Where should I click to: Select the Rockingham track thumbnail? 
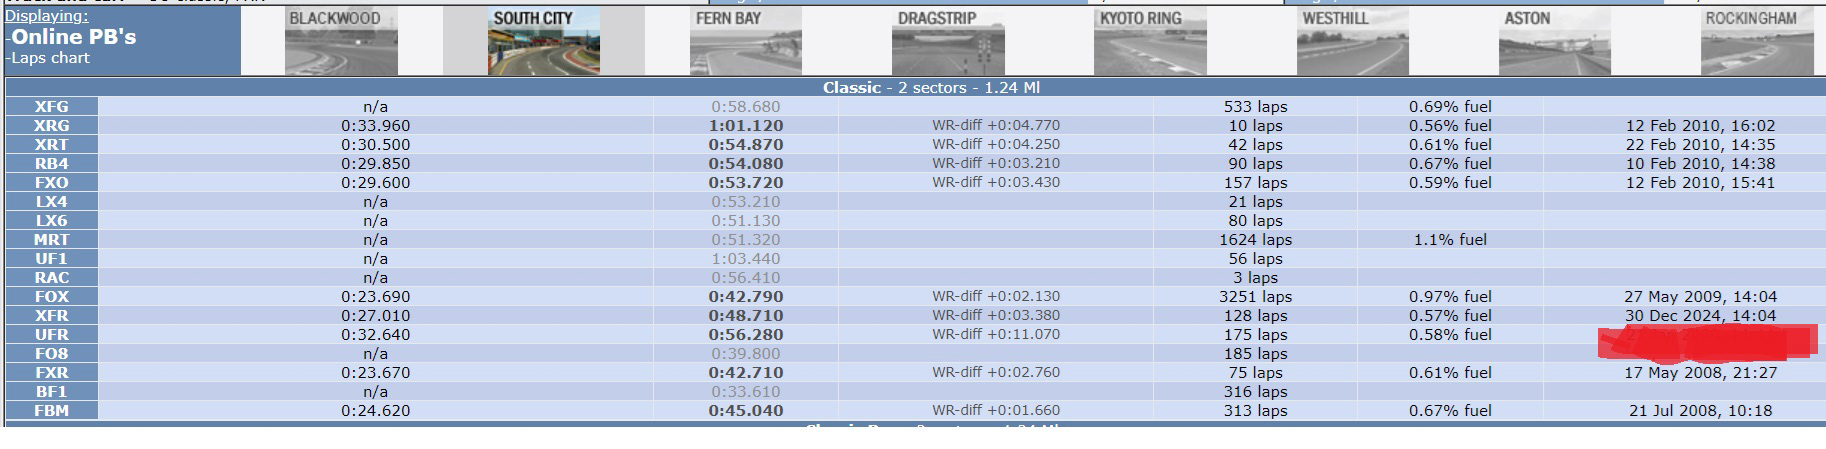click(x=1756, y=42)
